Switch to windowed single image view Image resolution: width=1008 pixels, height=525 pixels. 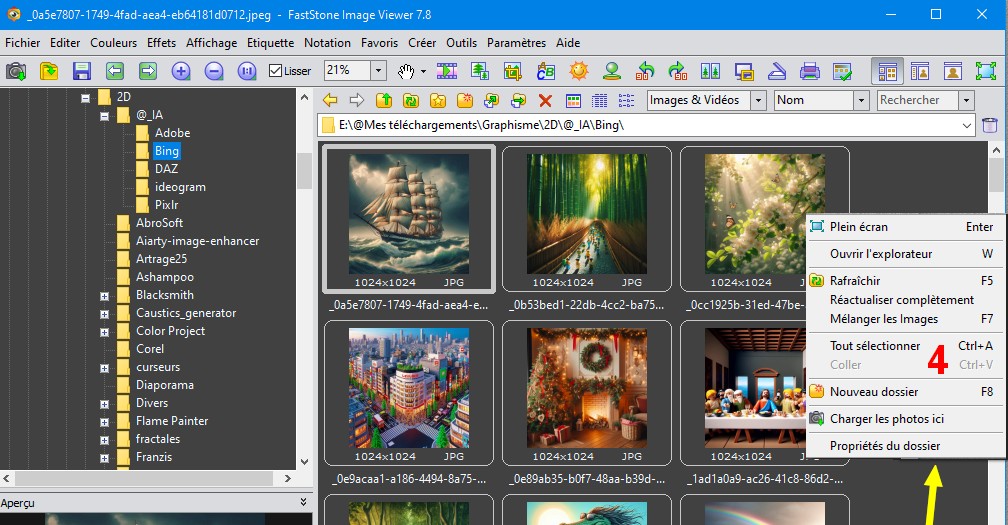(953, 71)
